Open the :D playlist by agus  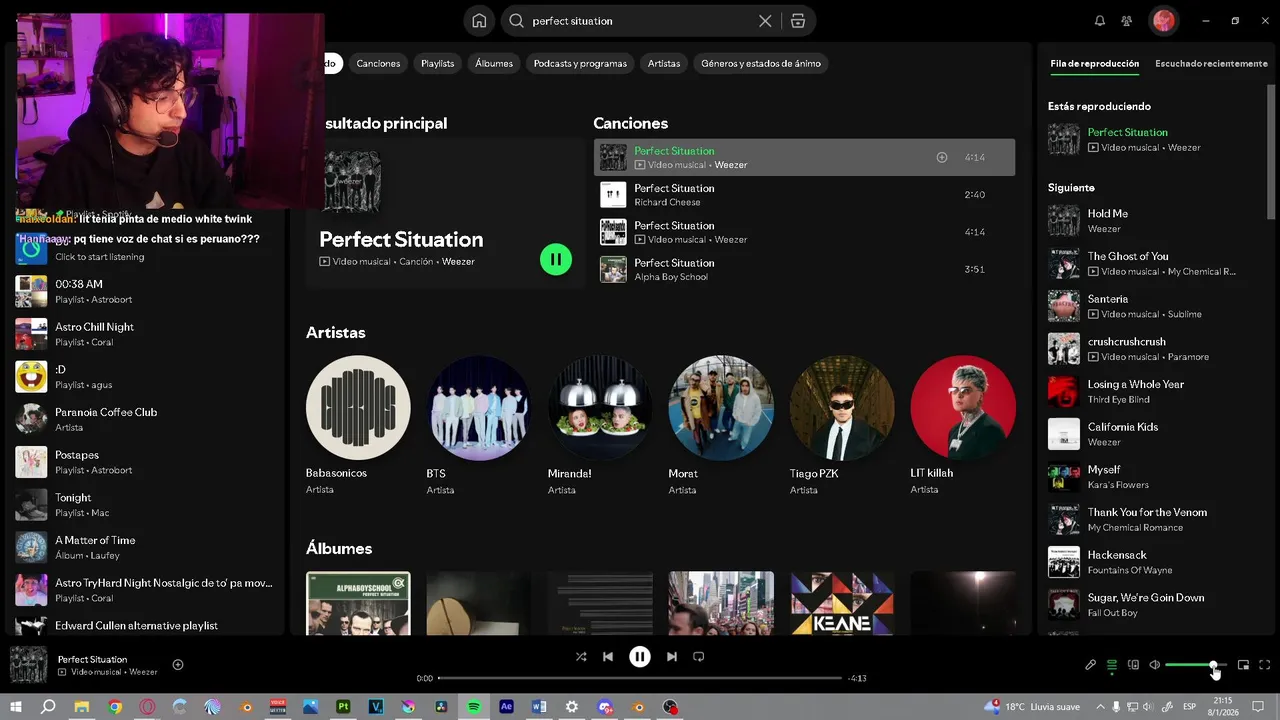[x=146, y=377]
